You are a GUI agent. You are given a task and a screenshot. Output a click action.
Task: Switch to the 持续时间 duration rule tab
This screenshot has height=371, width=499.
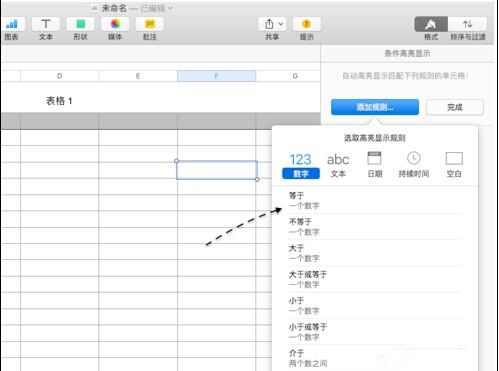click(x=414, y=165)
